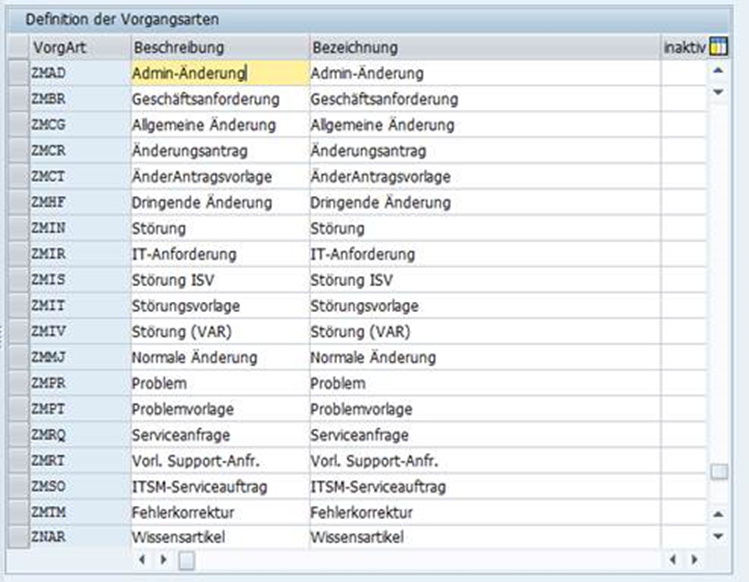Open table settings icon beside inaktiv column

coord(718,47)
